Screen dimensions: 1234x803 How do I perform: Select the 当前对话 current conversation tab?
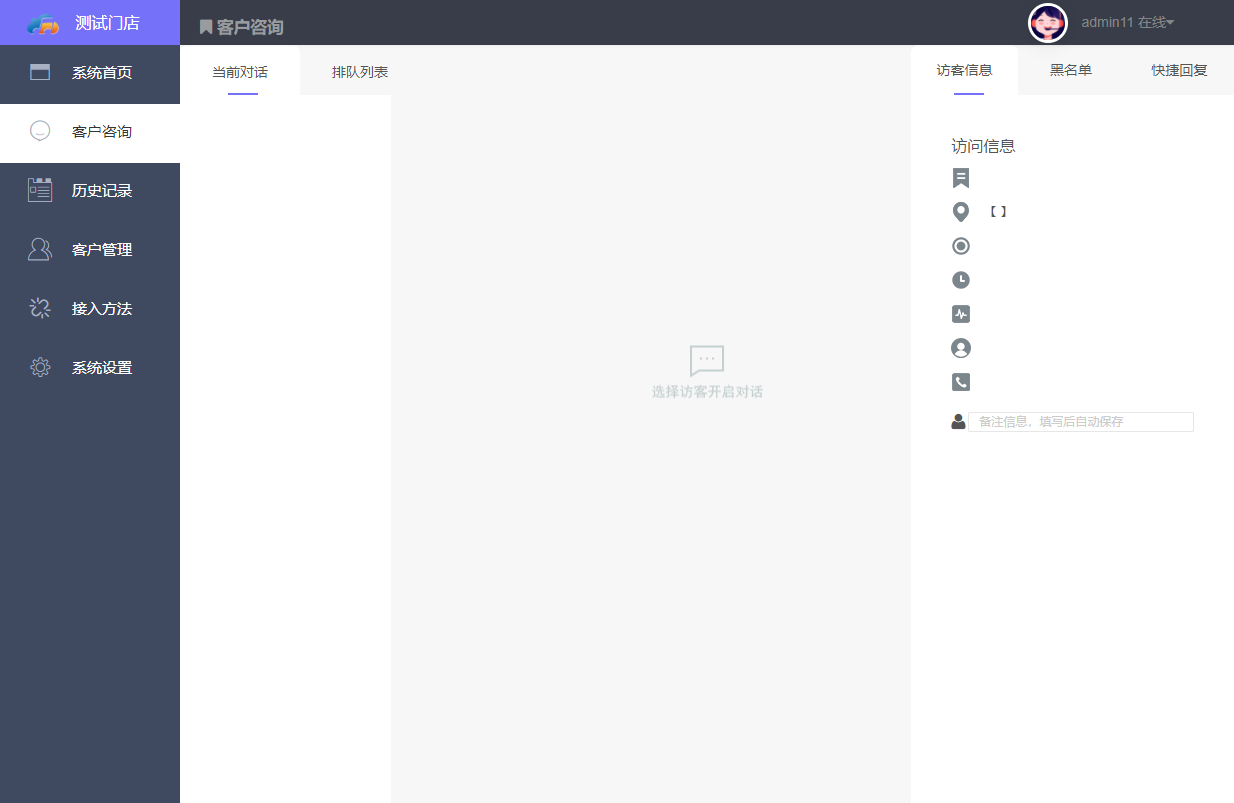(240, 71)
